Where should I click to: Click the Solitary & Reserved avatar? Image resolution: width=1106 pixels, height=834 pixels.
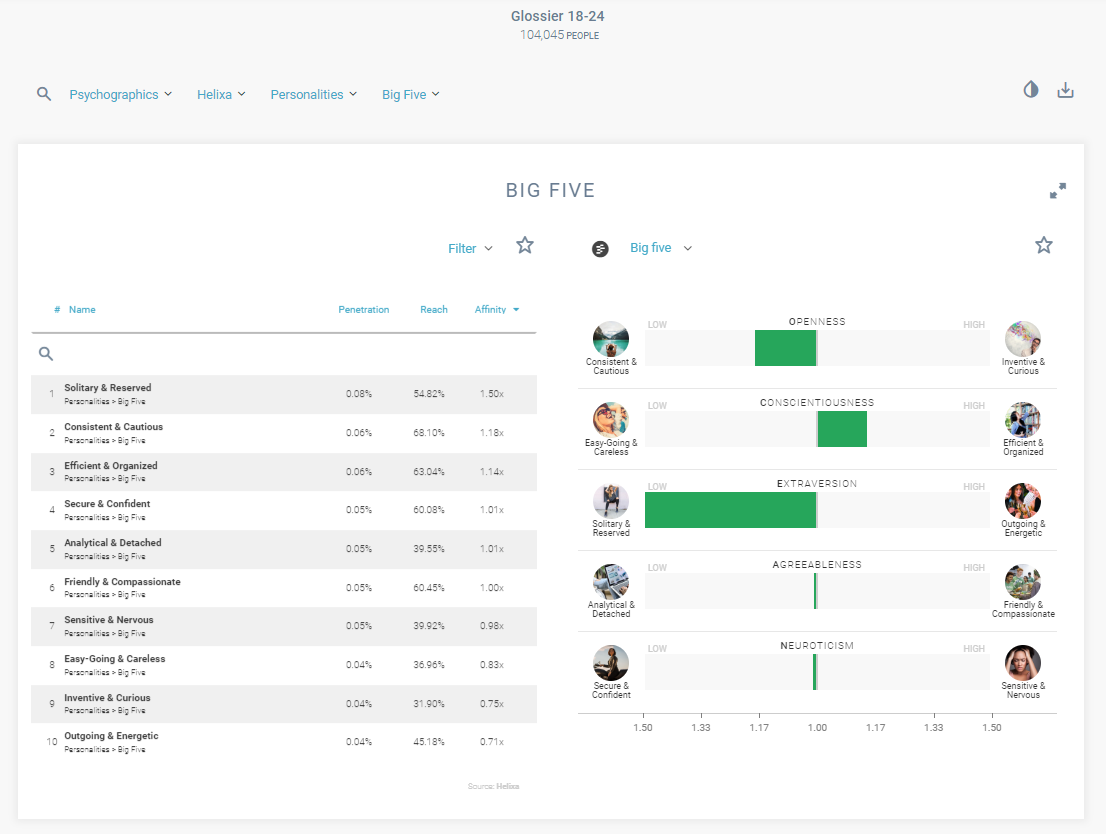[x=611, y=501]
